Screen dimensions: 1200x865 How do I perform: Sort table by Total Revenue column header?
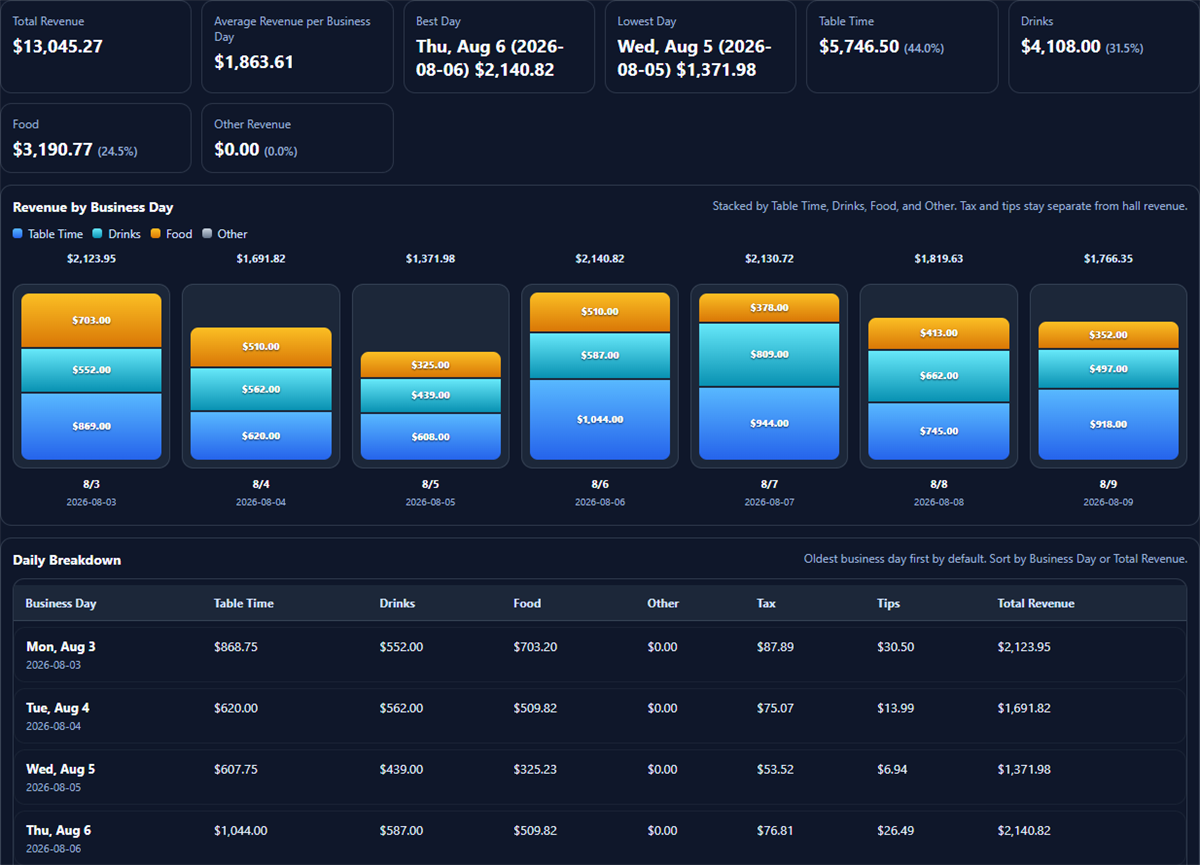[1036, 603]
